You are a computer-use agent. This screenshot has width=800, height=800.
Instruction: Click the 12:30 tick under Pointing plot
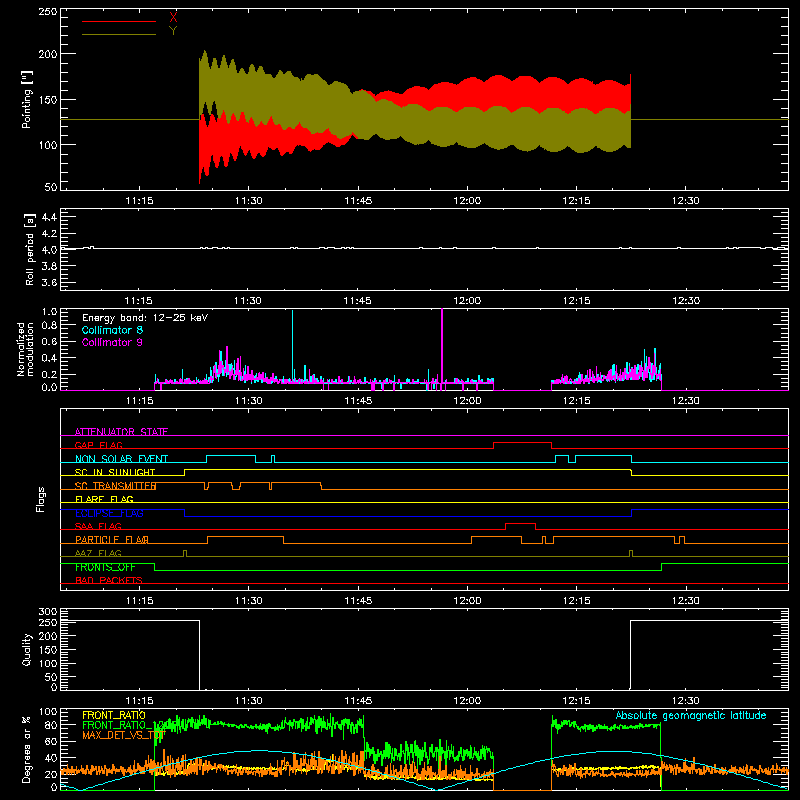tap(686, 201)
